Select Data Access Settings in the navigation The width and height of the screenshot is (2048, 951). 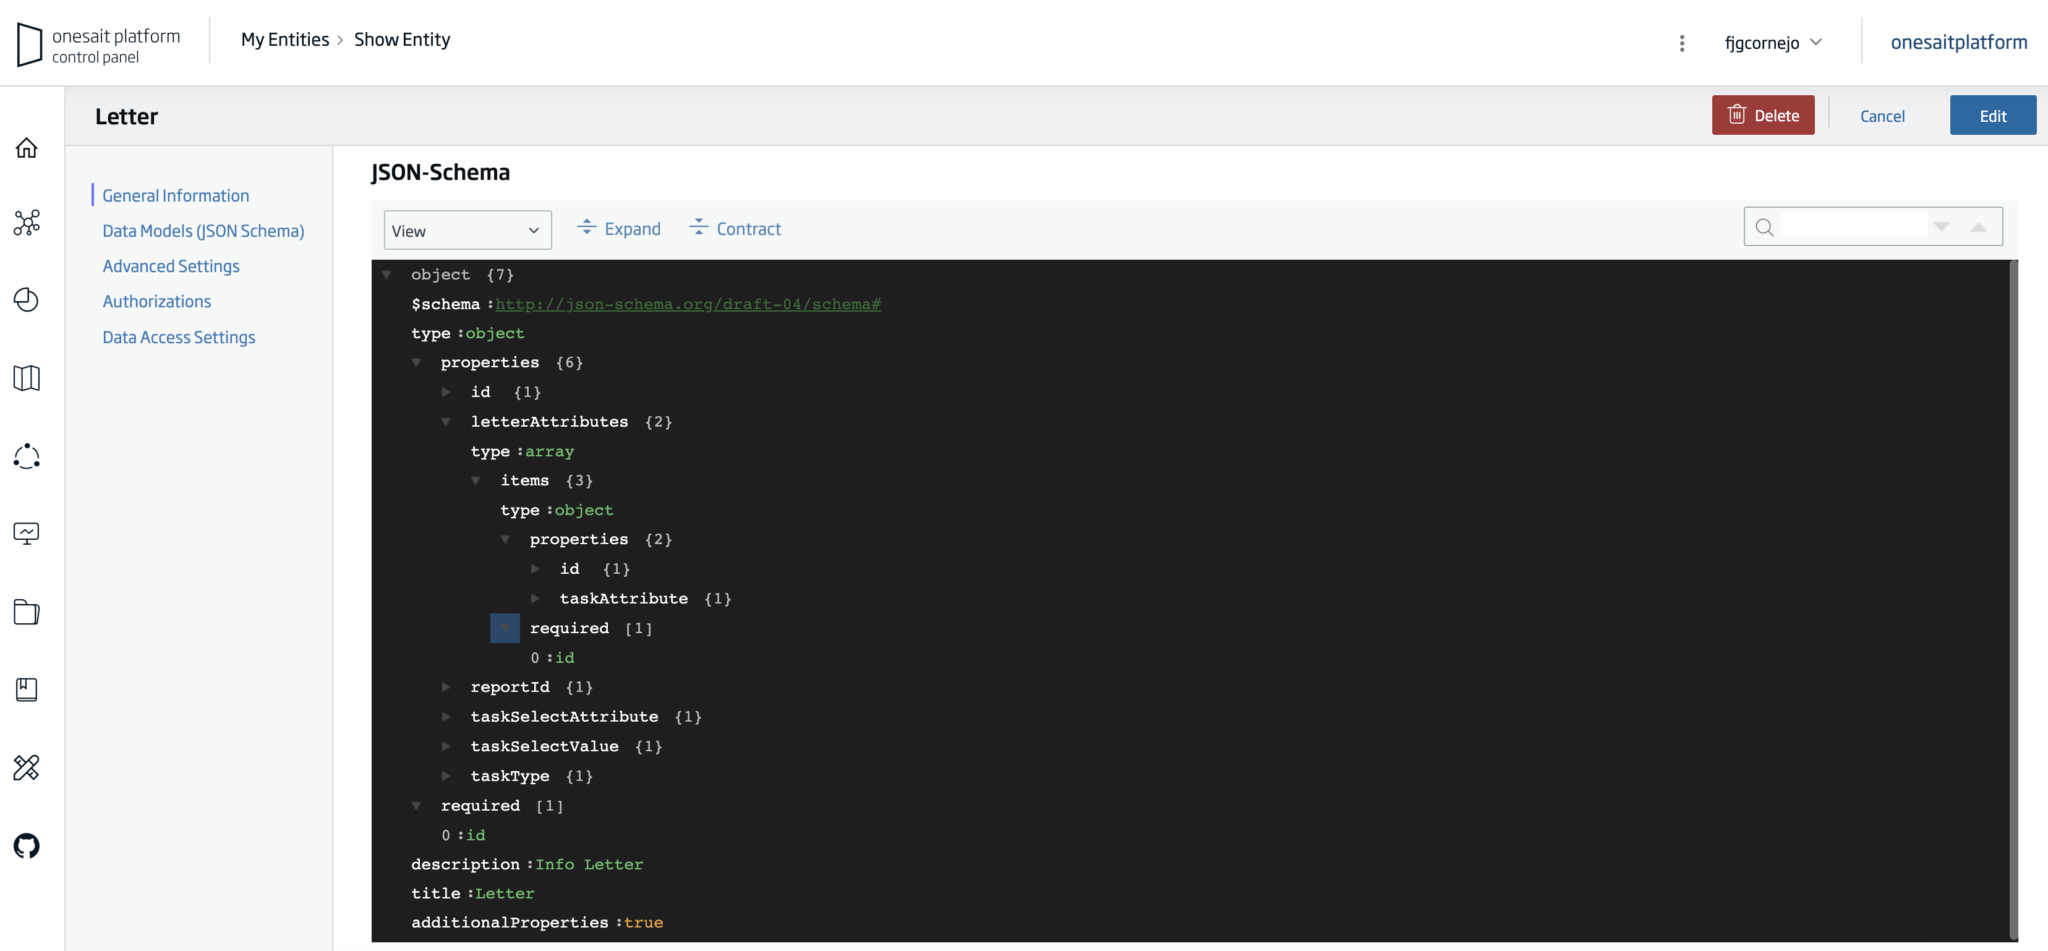178,337
